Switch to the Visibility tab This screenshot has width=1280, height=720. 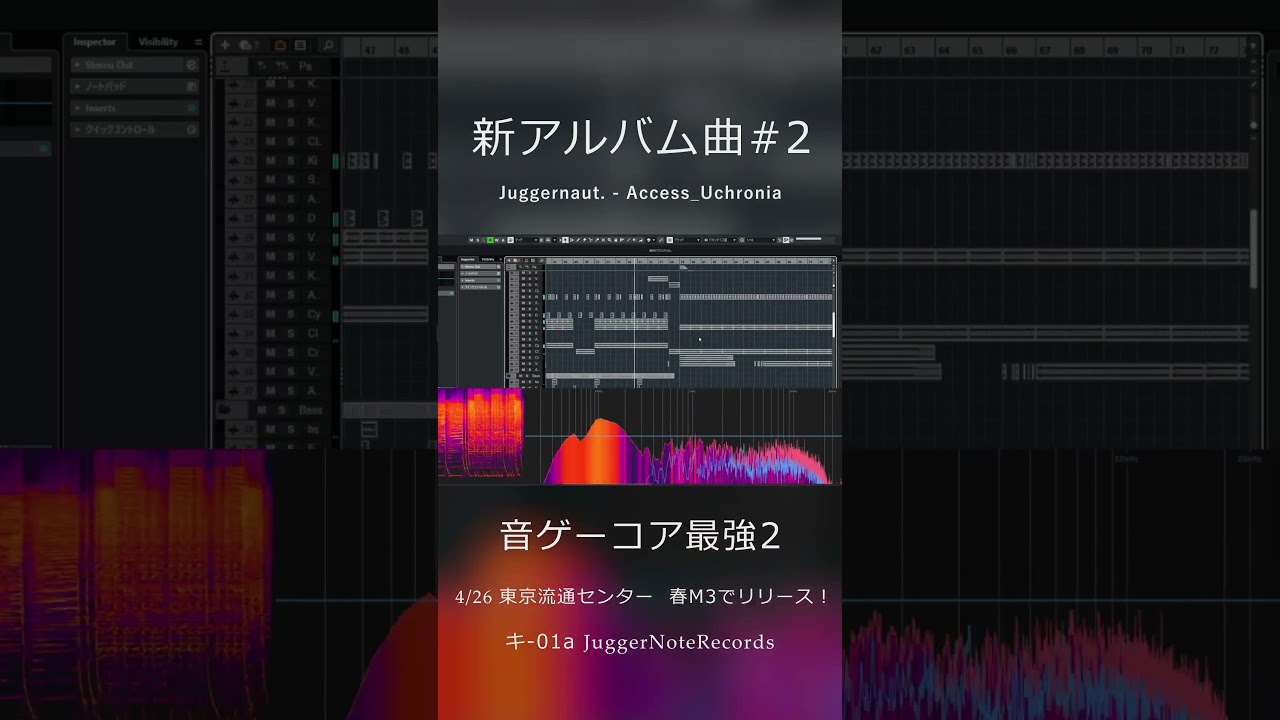158,42
